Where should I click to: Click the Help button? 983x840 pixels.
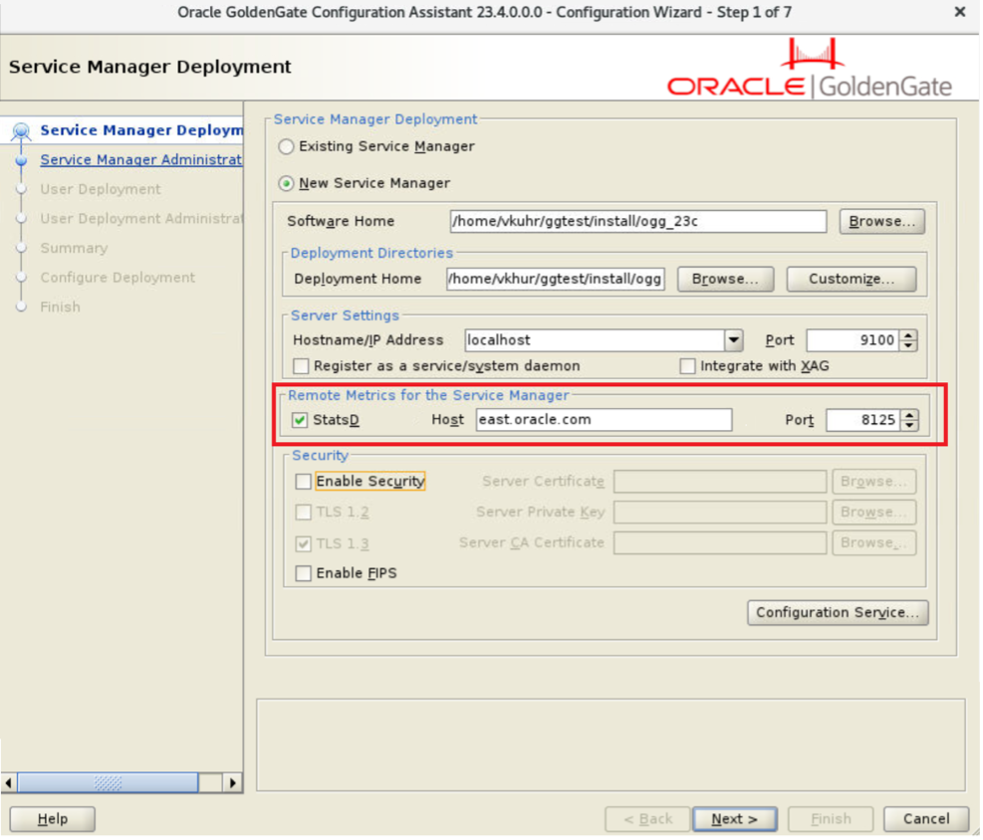(53, 820)
